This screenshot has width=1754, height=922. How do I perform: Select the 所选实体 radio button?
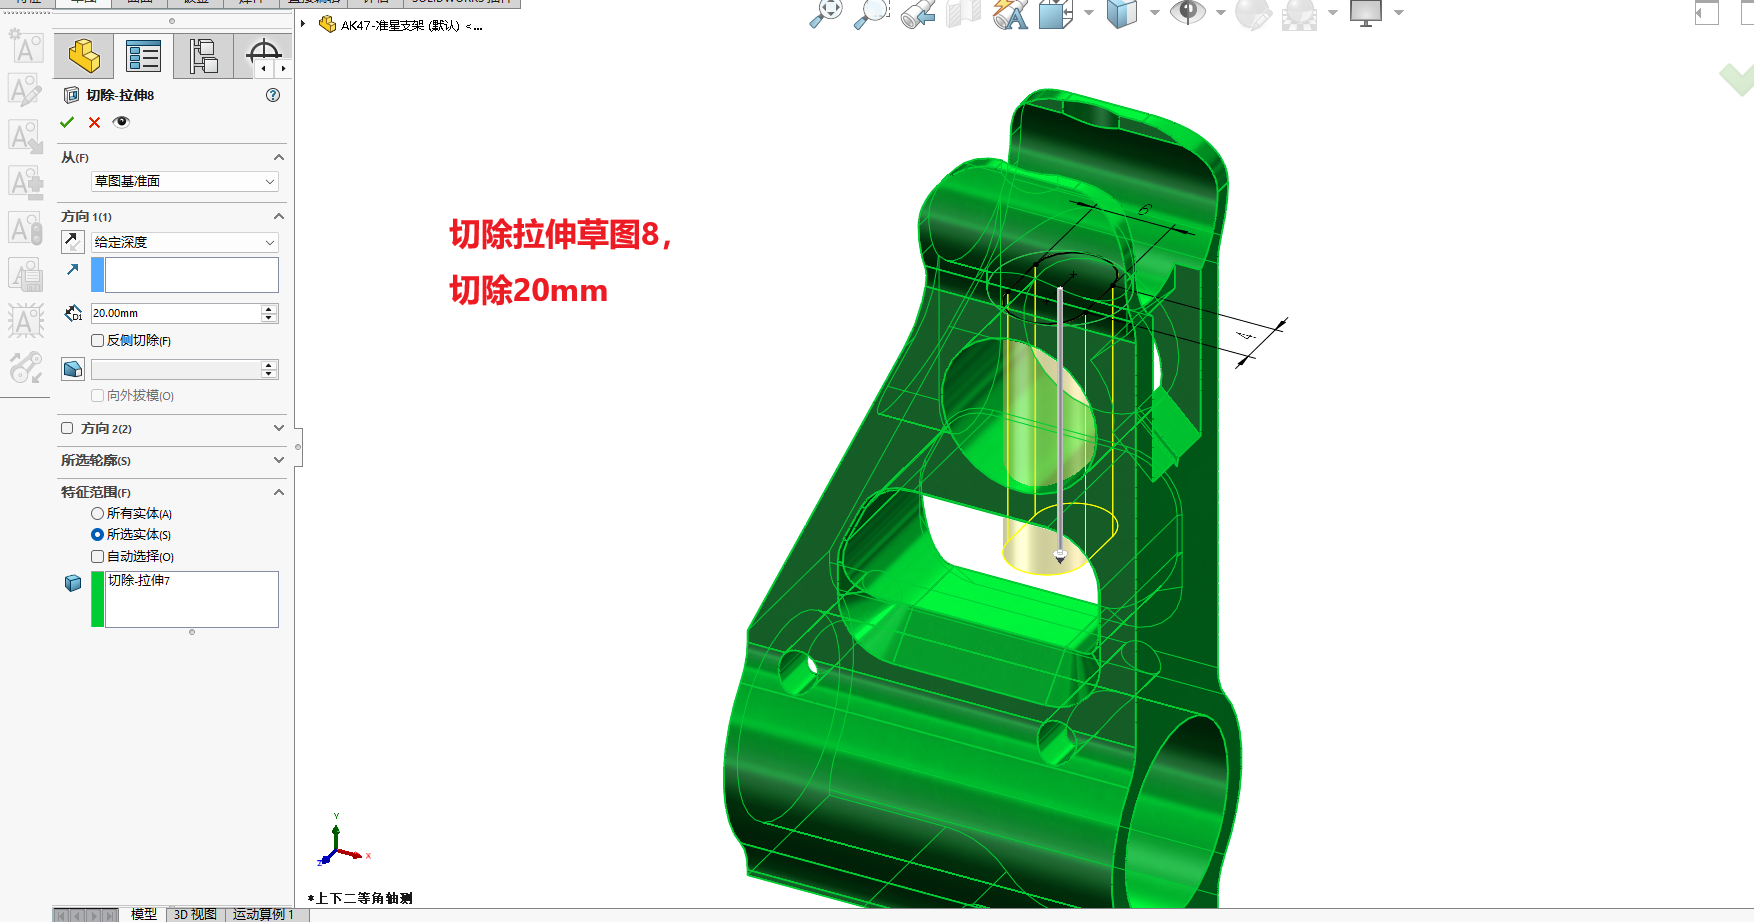coord(97,534)
